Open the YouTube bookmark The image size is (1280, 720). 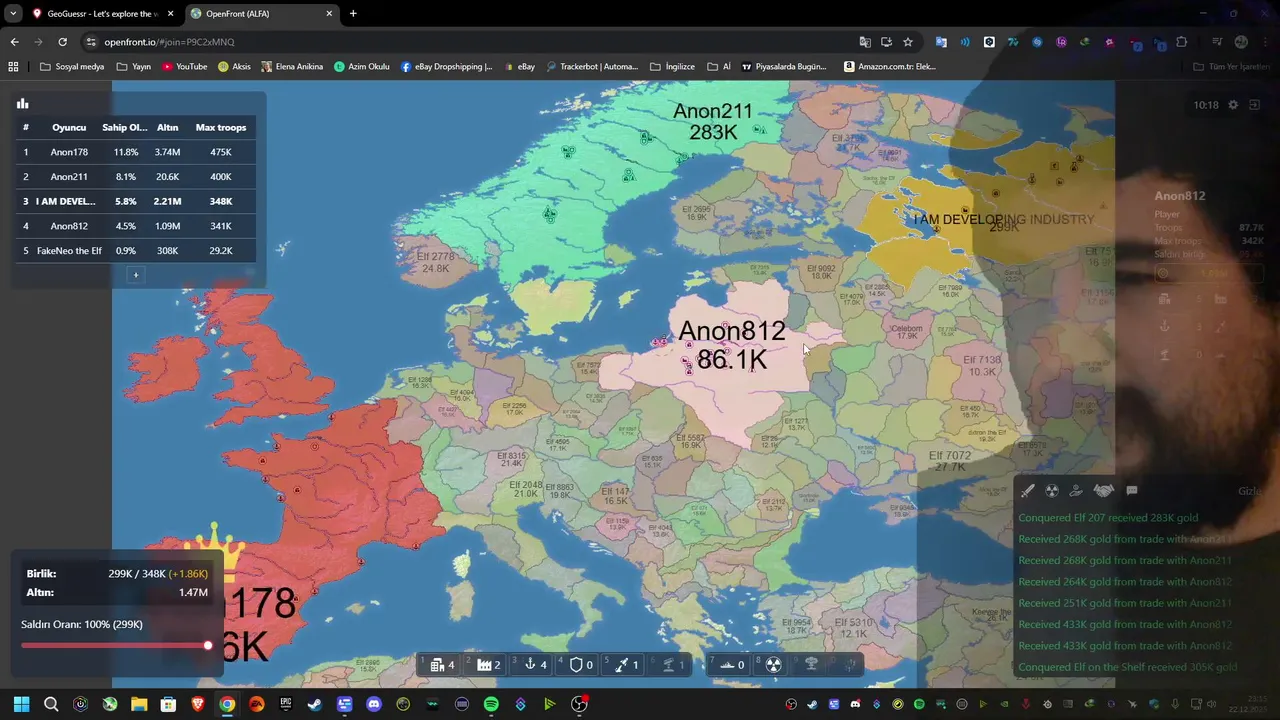tap(185, 67)
